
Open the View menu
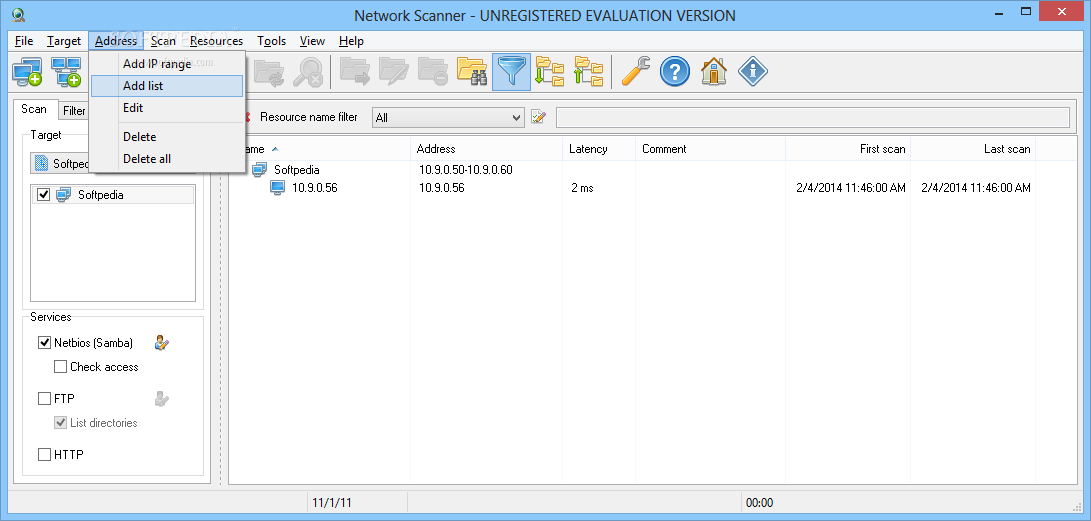tap(312, 41)
